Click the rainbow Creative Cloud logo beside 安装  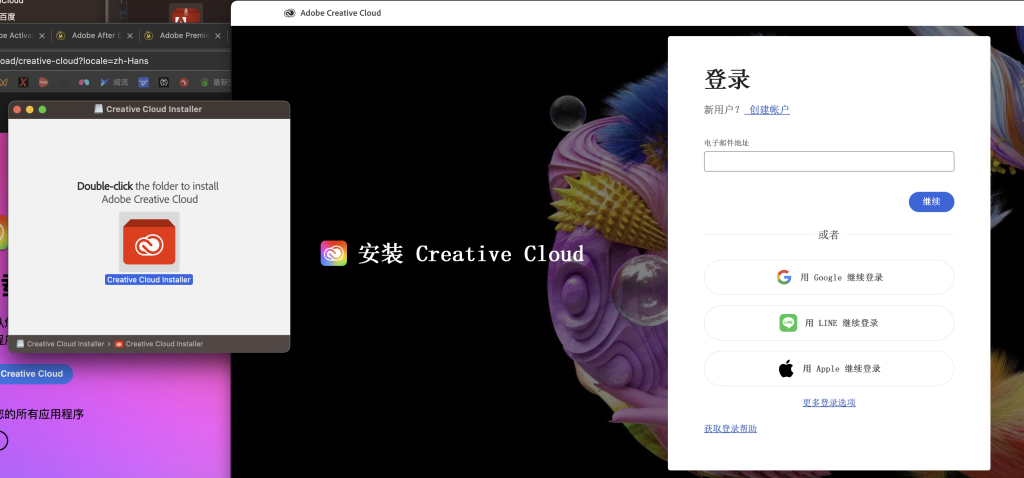click(333, 253)
